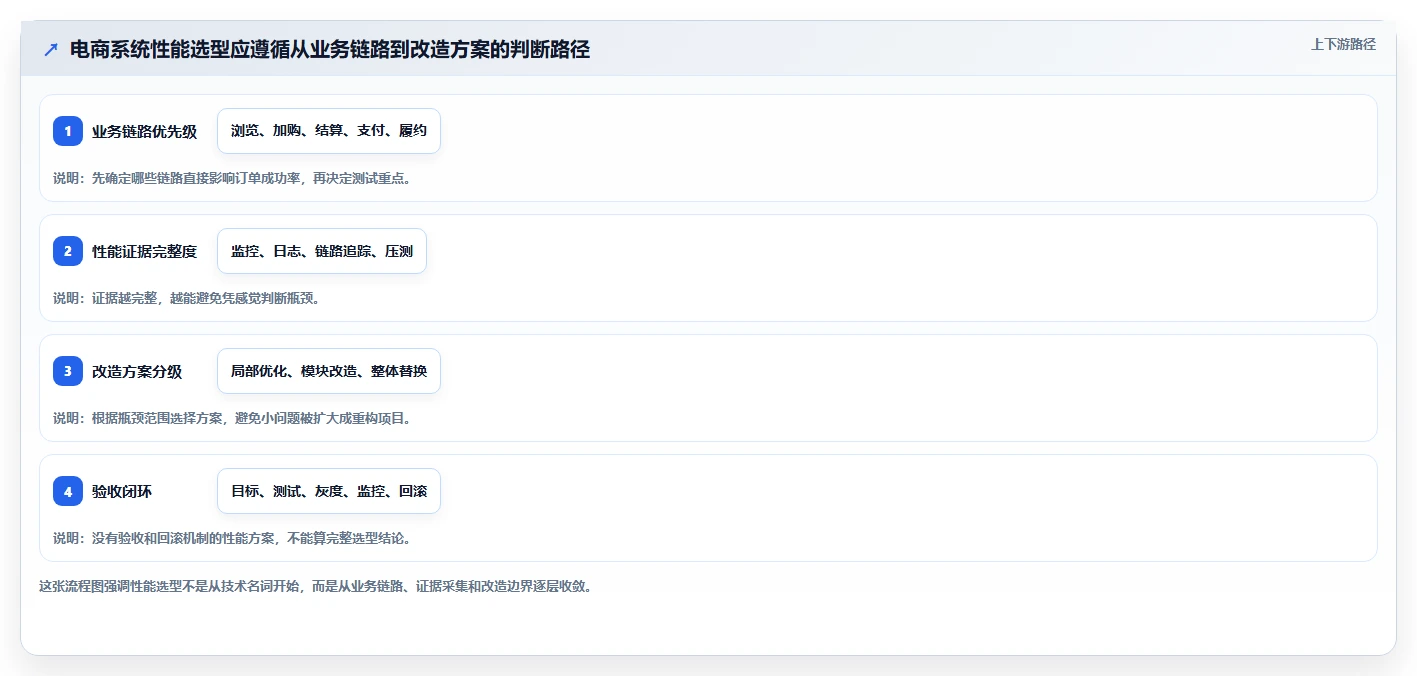Click the flowchart title about 电商系统性能选型
The image size is (1417, 676).
[330, 50]
